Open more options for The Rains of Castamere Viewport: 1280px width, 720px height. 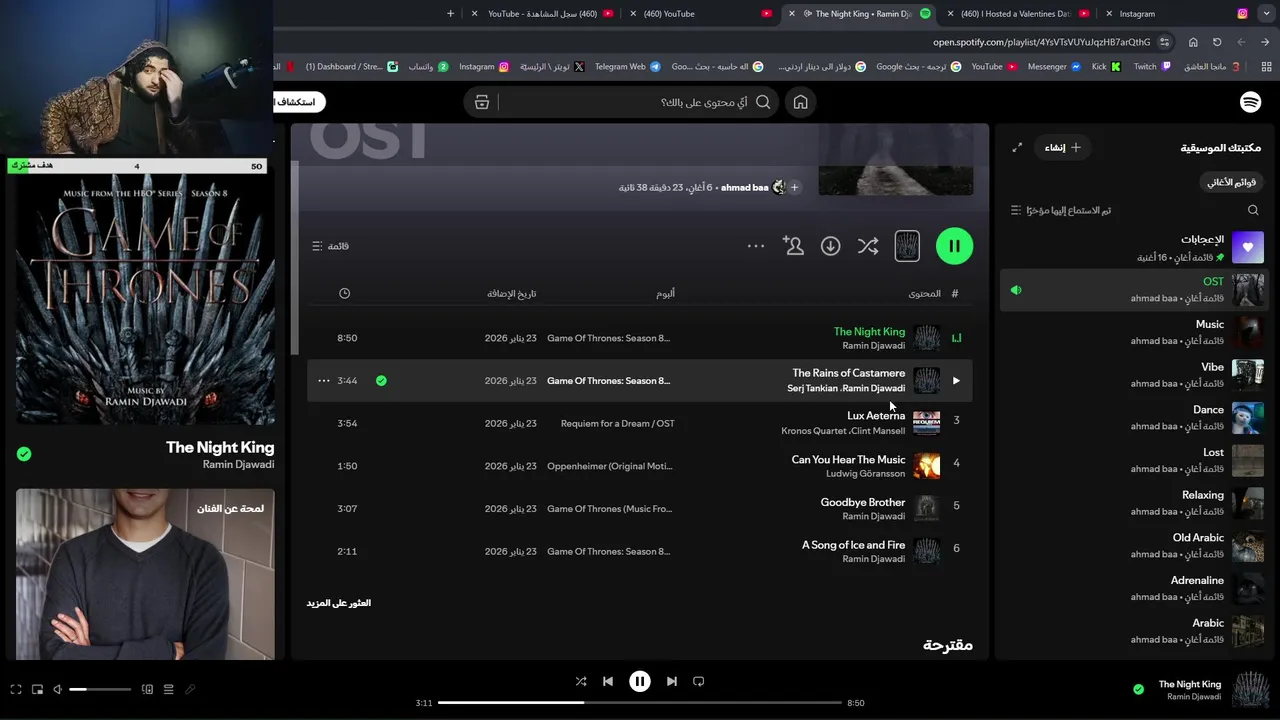[323, 381]
